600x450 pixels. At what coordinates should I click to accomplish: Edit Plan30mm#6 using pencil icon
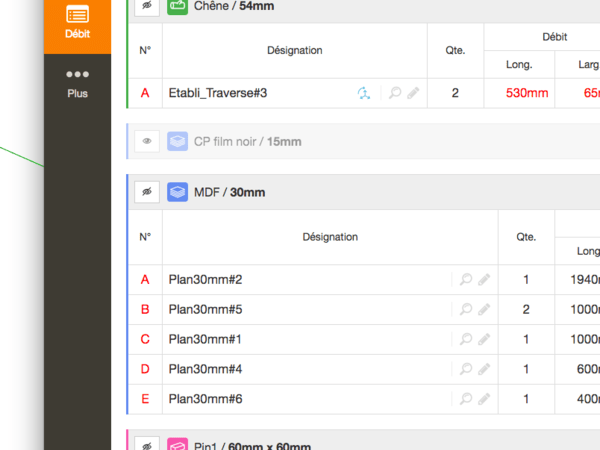click(484, 400)
